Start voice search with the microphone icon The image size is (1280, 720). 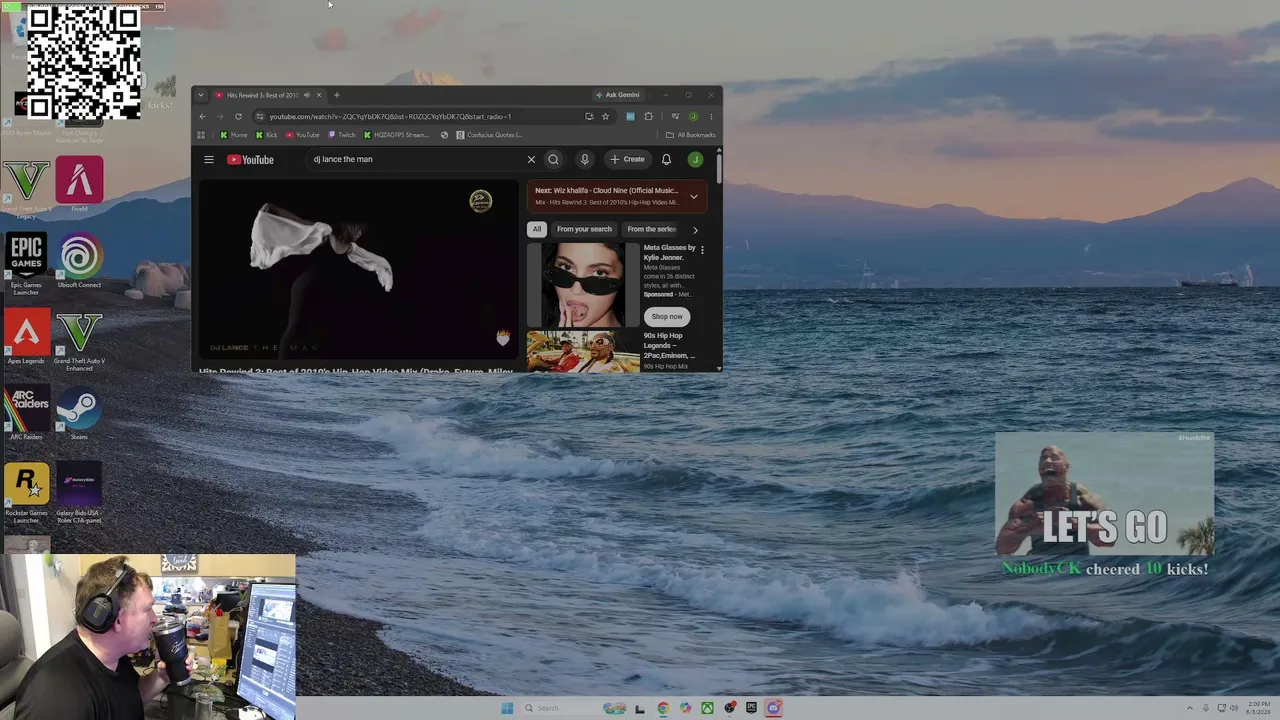pos(585,160)
